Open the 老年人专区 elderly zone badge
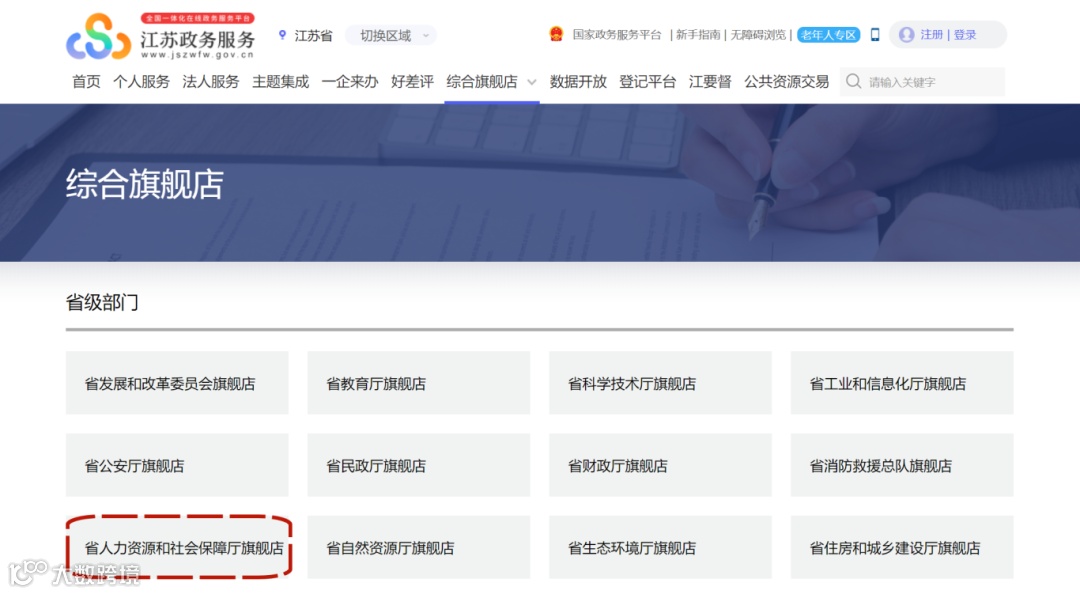This screenshot has width=1080, height=594. click(x=828, y=35)
